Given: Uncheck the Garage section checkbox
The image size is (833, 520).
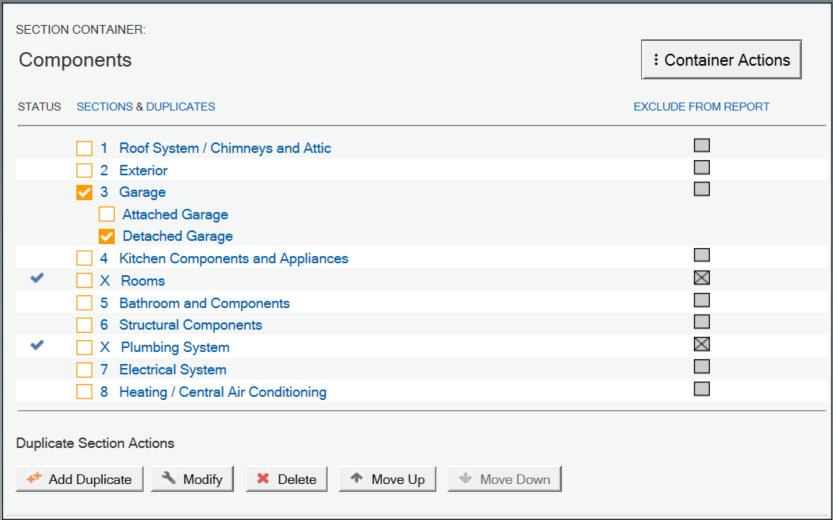Looking at the screenshot, I should click(84, 192).
